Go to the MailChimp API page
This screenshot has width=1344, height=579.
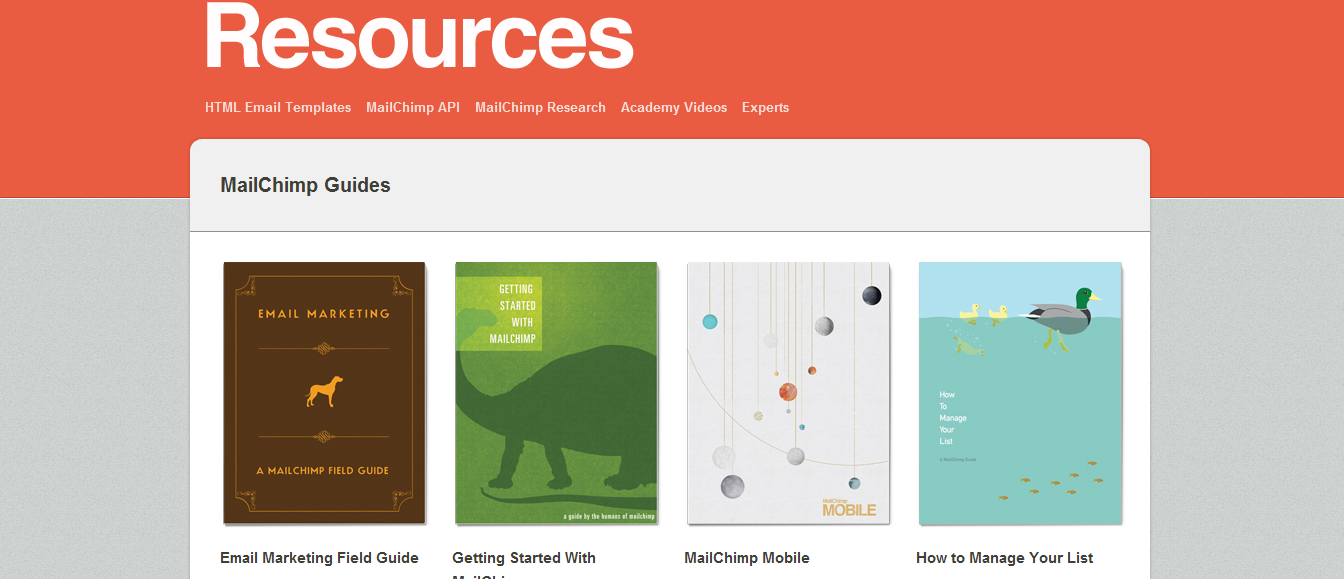pos(413,107)
